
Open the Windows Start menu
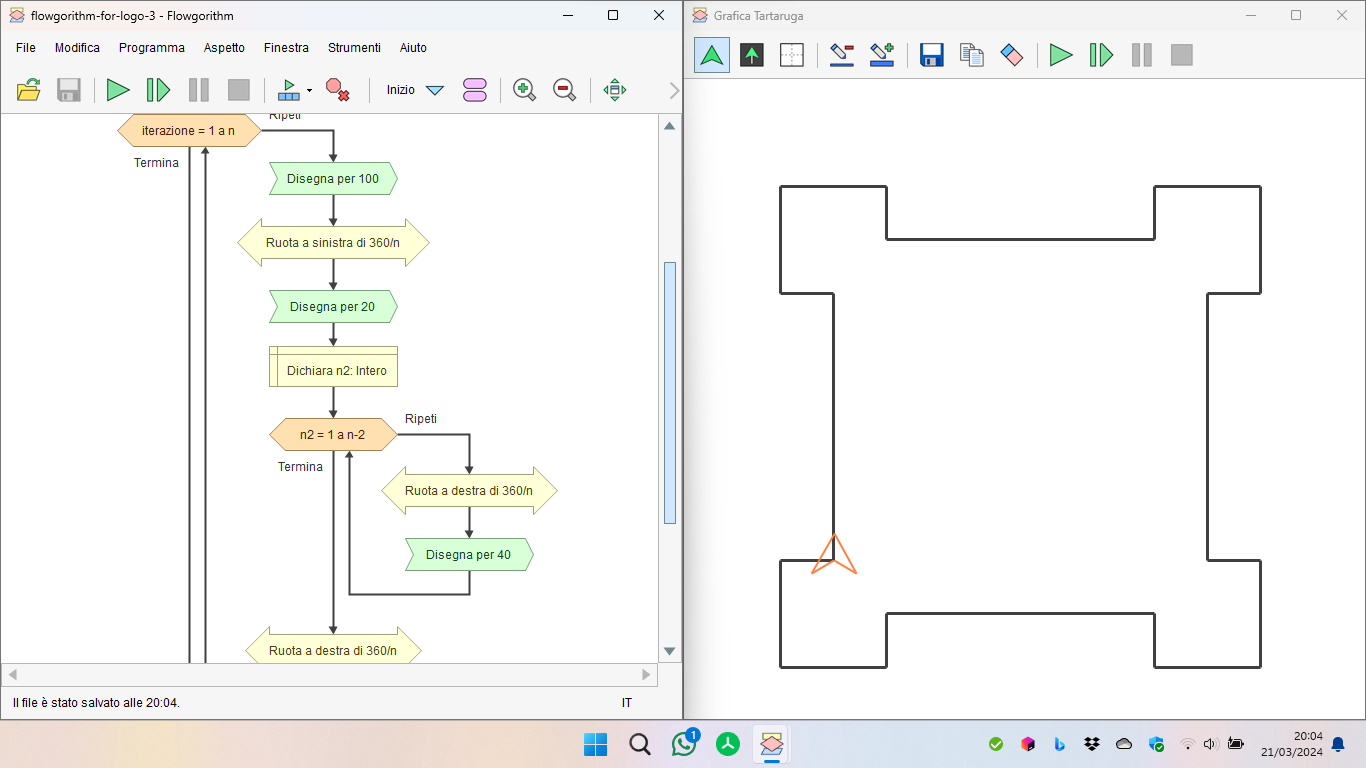(595, 744)
